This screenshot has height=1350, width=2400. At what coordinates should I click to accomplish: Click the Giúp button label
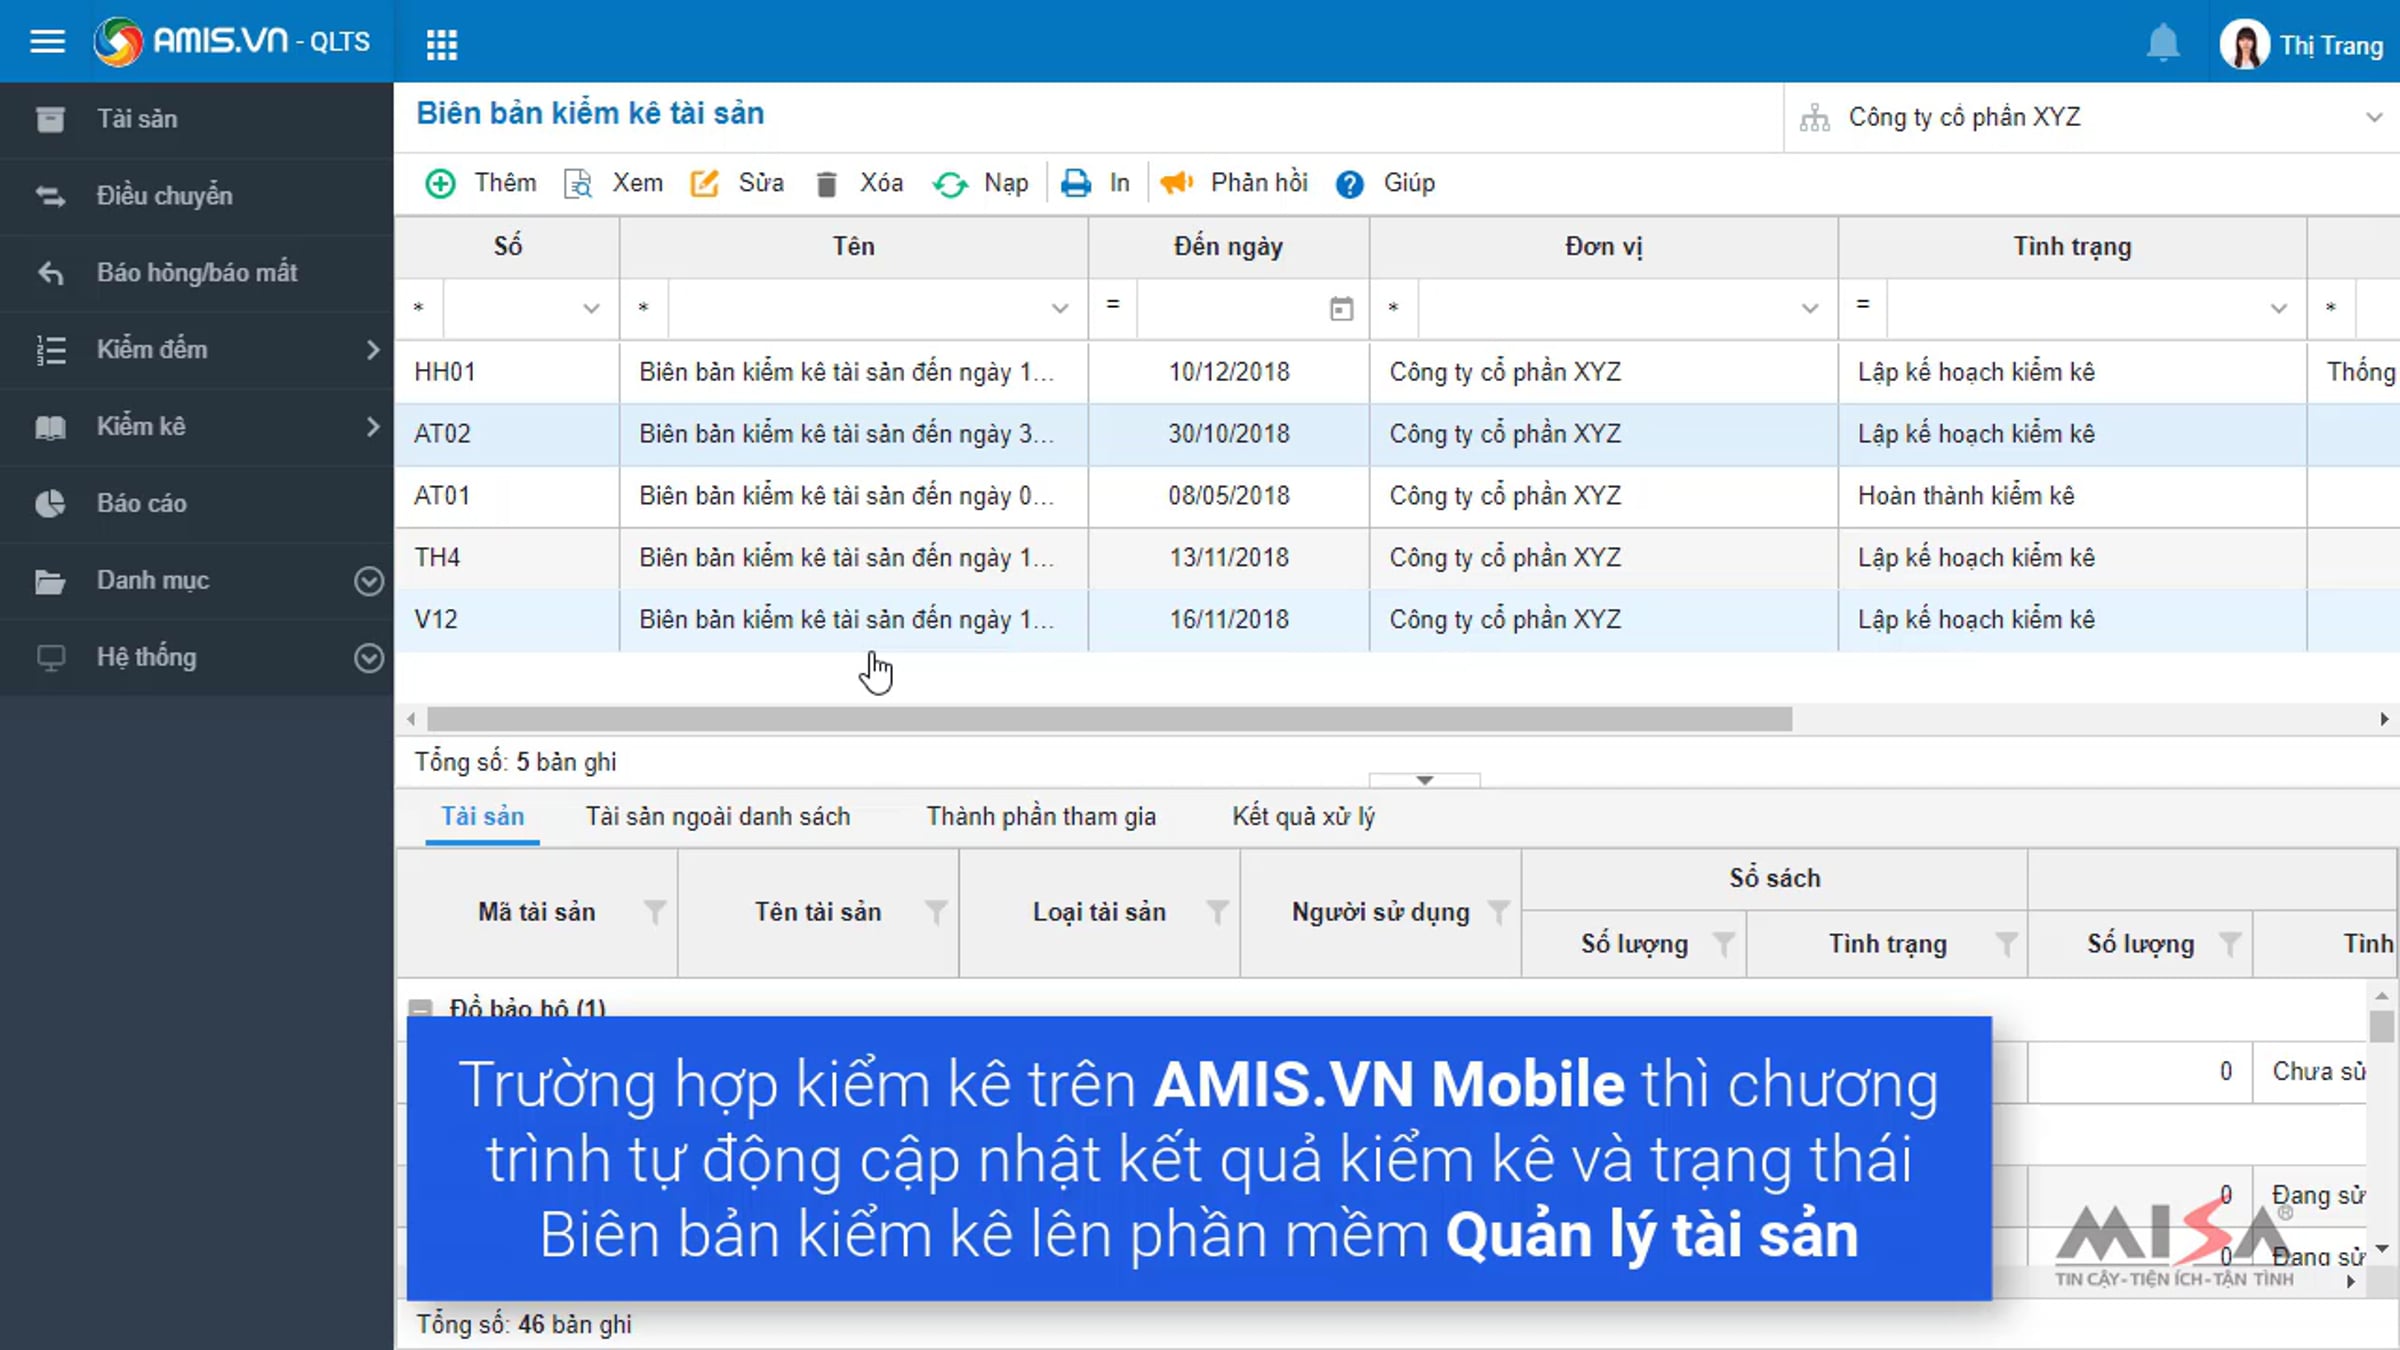pos(1409,183)
